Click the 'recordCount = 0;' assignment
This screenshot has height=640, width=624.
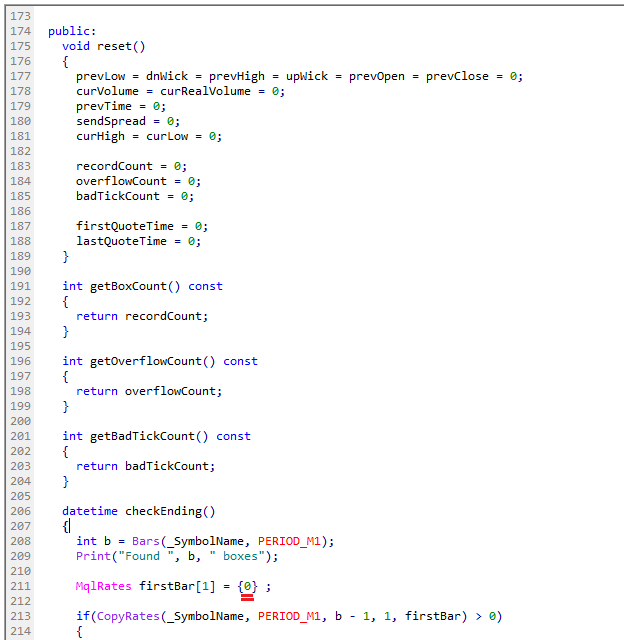pyautogui.click(x=131, y=167)
